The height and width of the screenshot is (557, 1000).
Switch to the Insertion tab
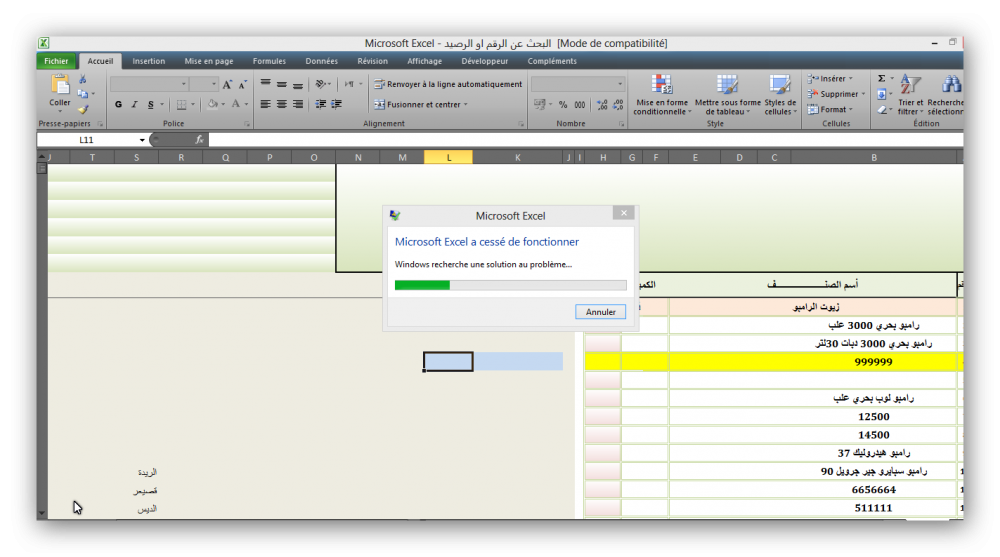149,61
